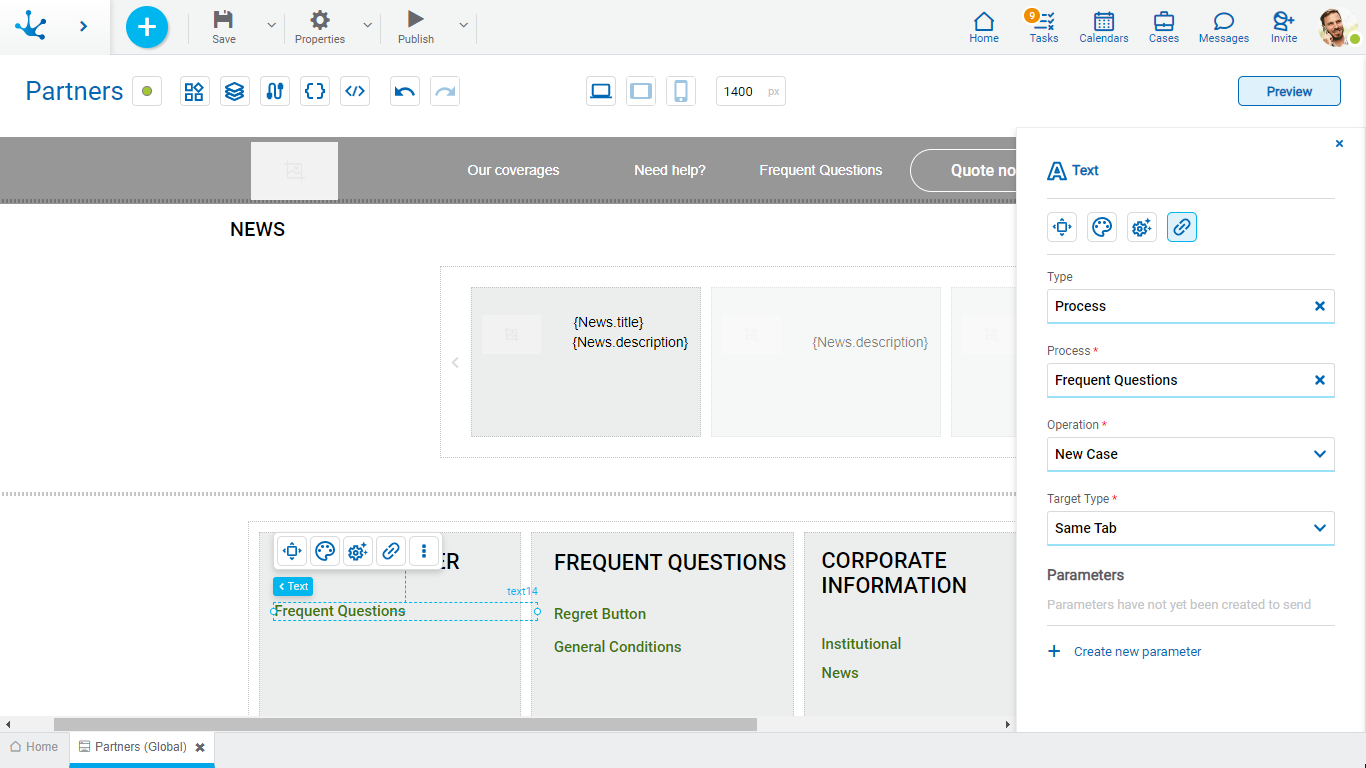1366x768 pixels.
Task: Open the widgets grid icon beside Partners
Action: (195, 92)
